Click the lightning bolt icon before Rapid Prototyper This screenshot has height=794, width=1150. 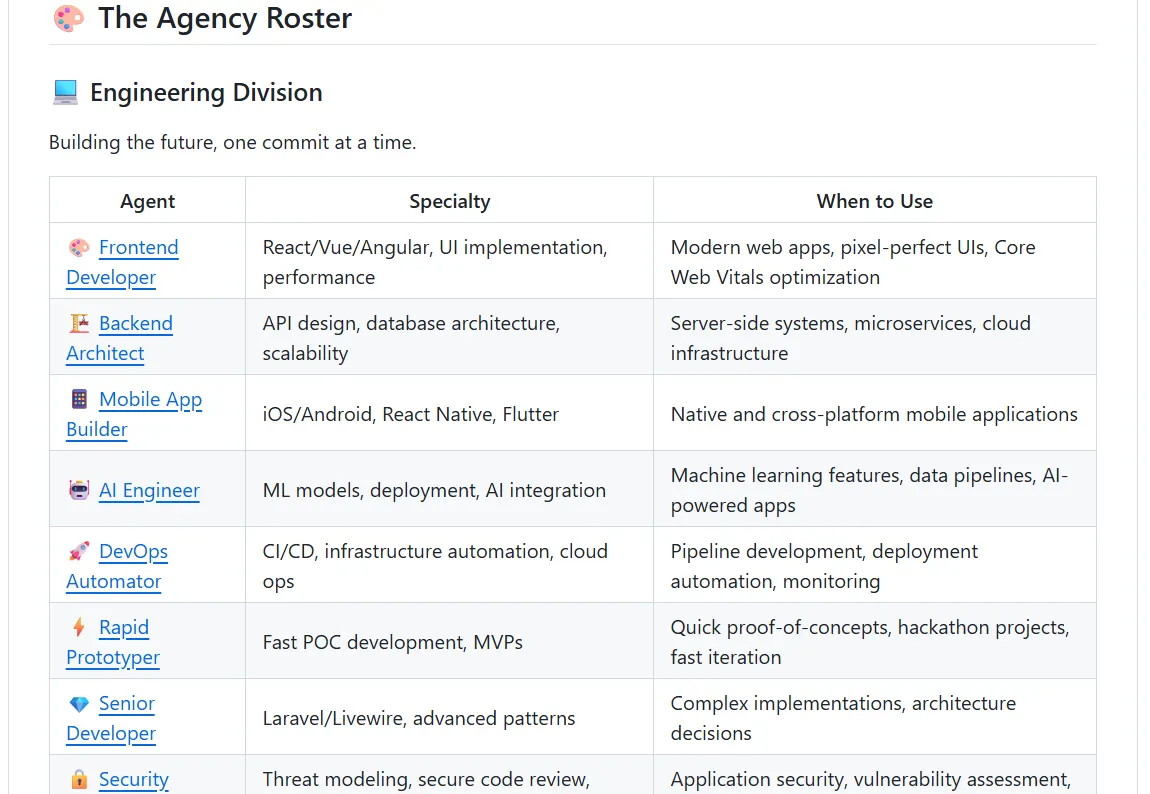pyautogui.click(x=79, y=627)
